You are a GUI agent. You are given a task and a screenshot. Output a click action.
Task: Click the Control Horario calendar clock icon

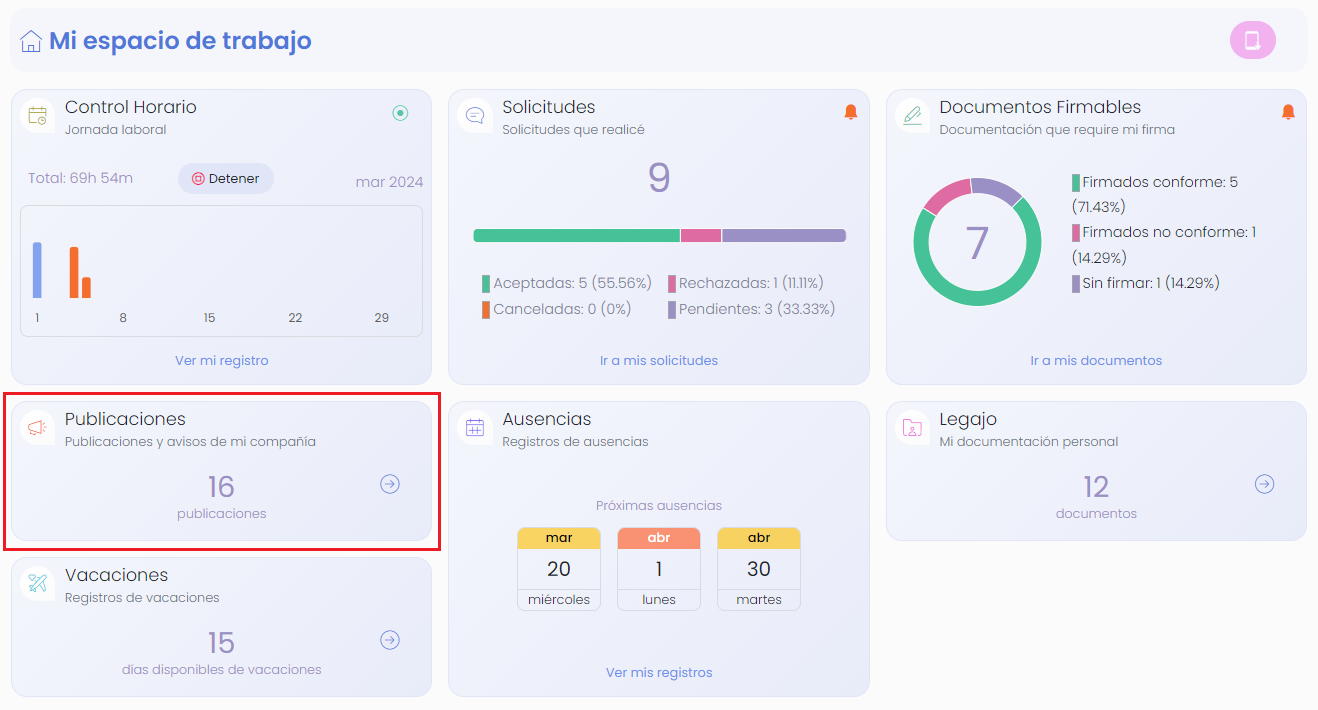click(38, 115)
